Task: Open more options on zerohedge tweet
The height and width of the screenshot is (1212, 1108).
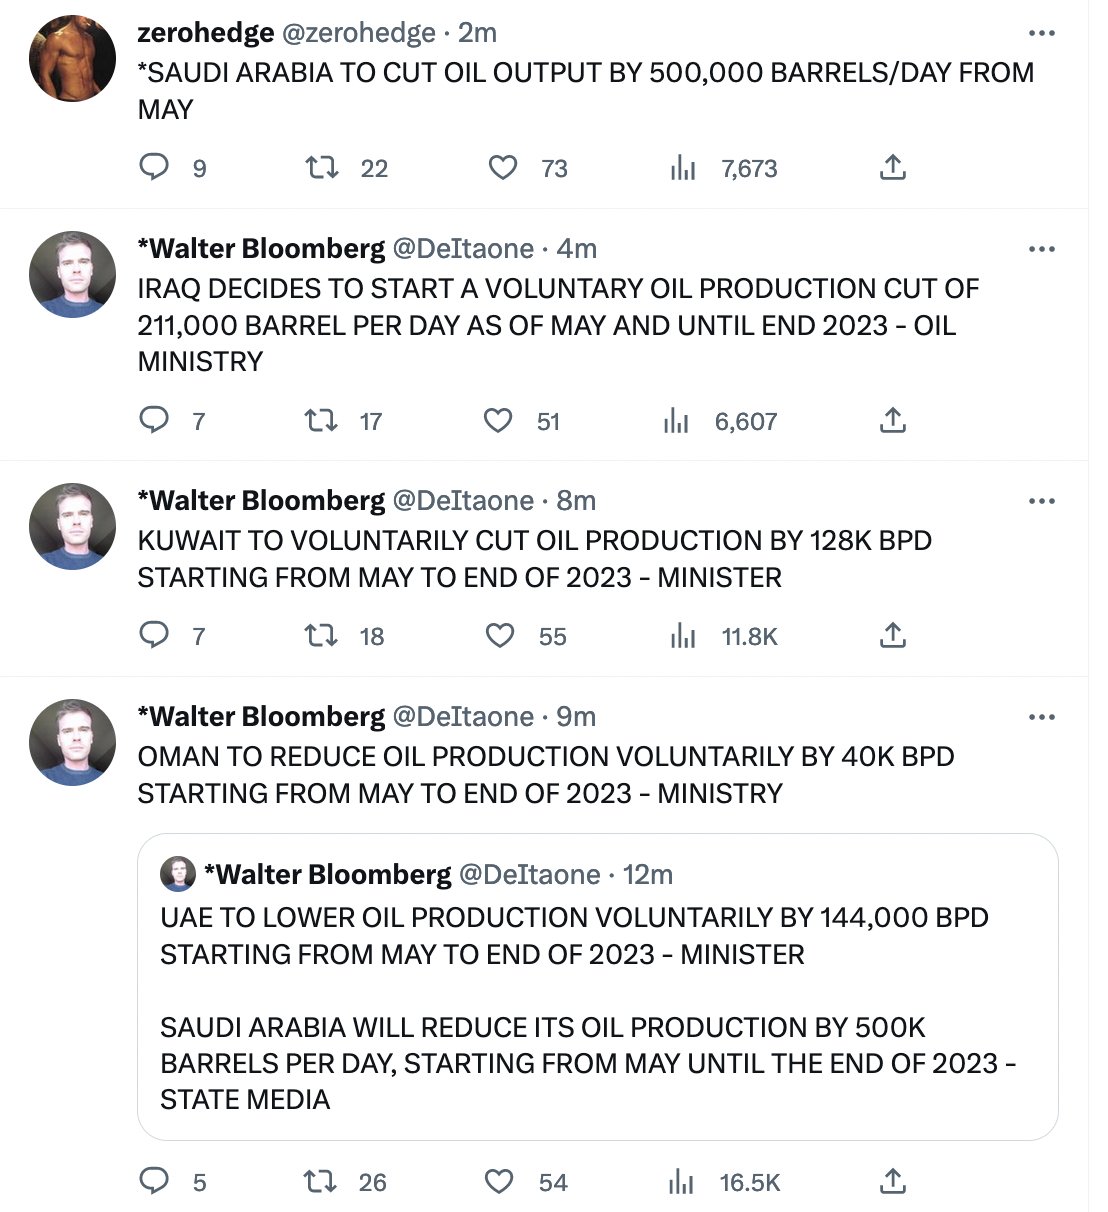Action: click(1041, 34)
